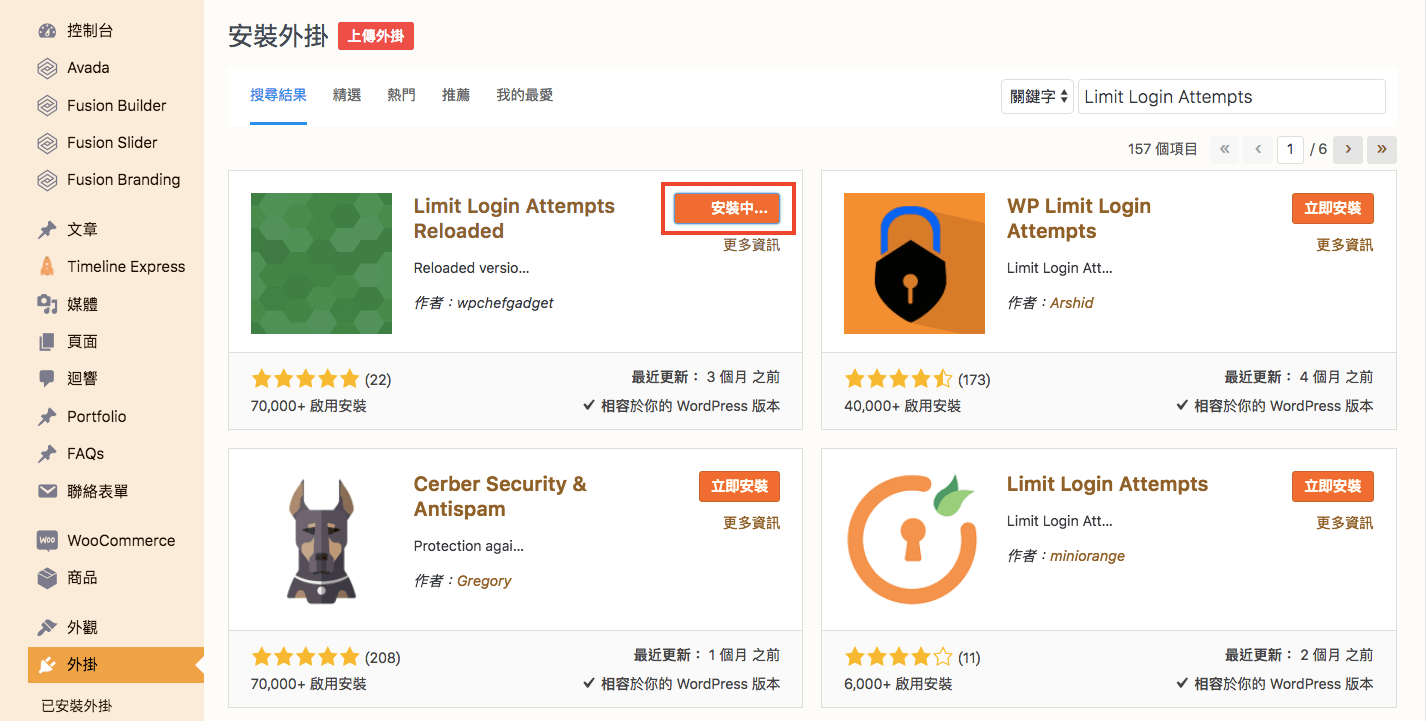1426x721 pixels.
Task: Select the Fusion Slider icon
Action: [47, 143]
